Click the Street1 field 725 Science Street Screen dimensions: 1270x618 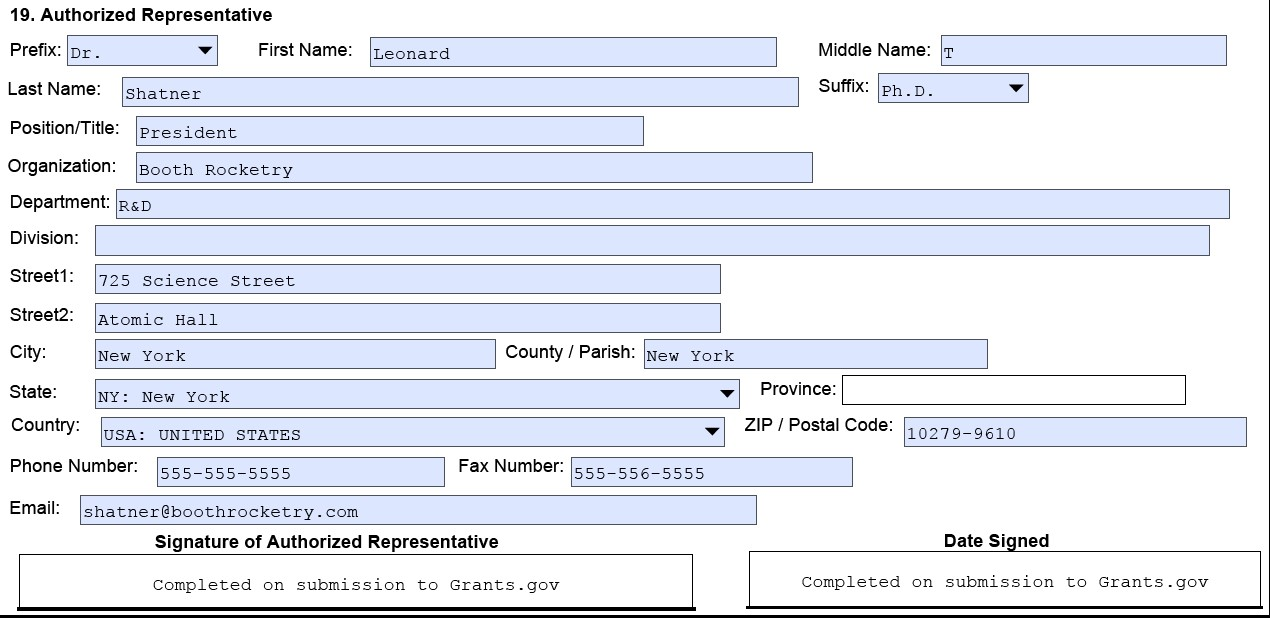coord(408,279)
